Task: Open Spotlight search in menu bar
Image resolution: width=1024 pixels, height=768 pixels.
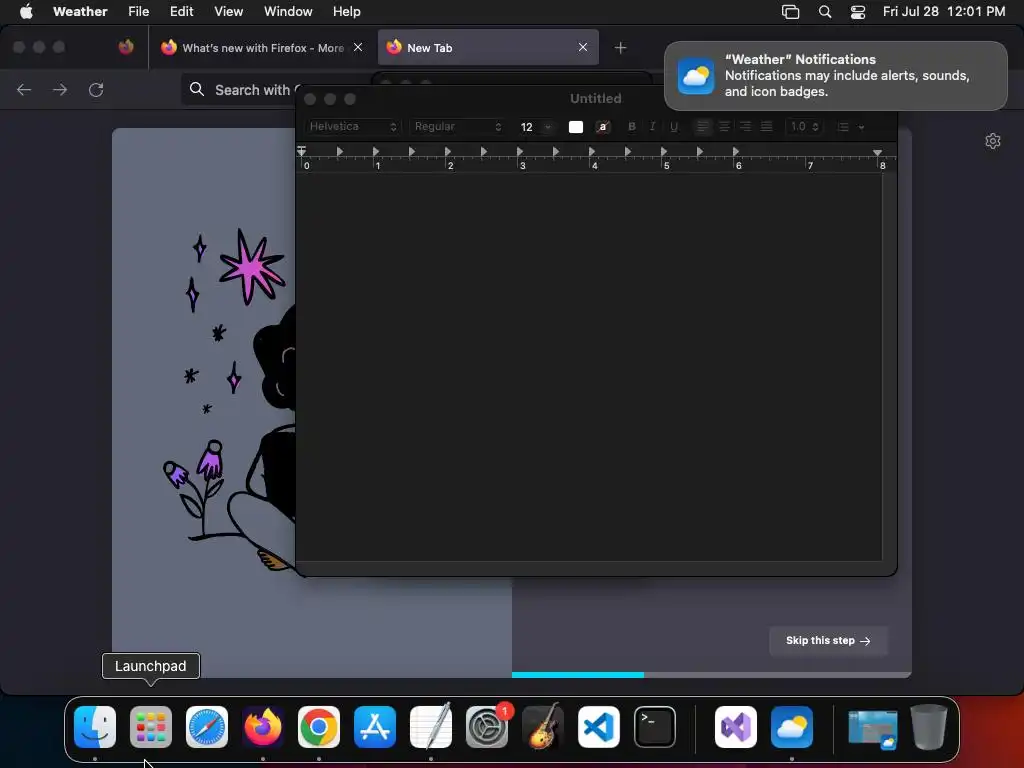Action: click(825, 12)
